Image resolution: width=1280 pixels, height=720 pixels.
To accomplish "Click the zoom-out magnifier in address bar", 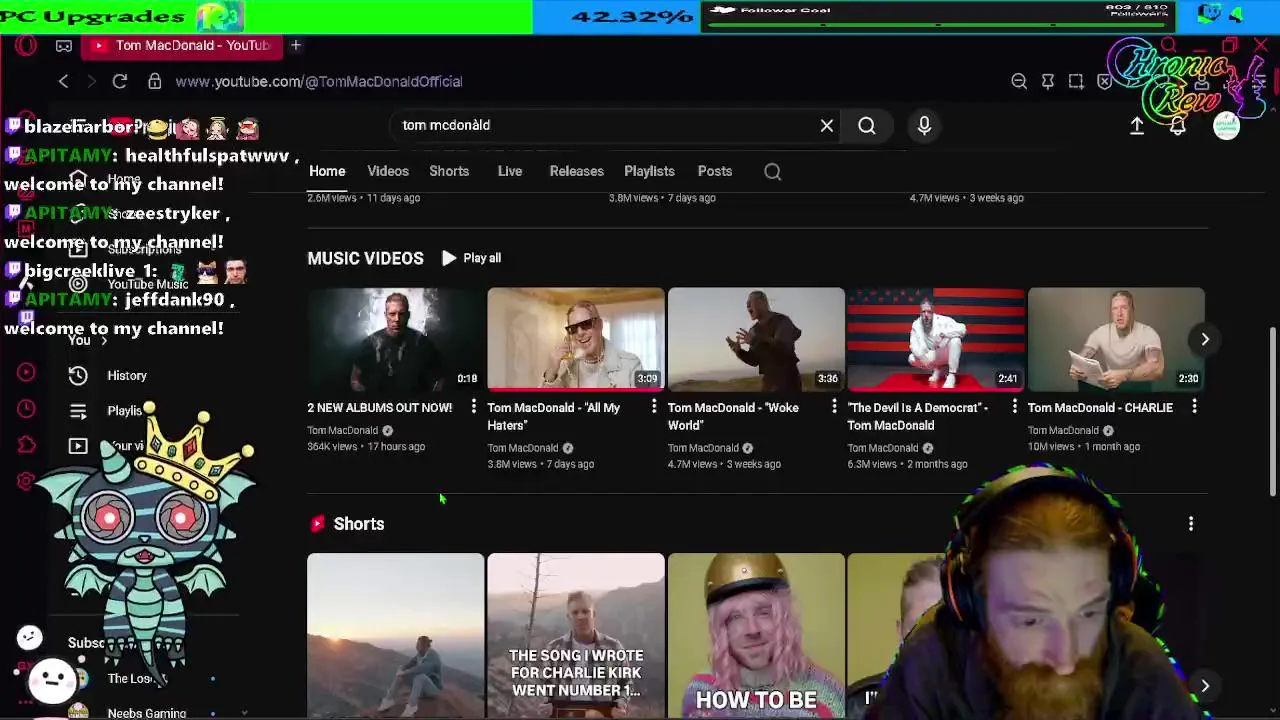I will click(x=1019, y=81).
